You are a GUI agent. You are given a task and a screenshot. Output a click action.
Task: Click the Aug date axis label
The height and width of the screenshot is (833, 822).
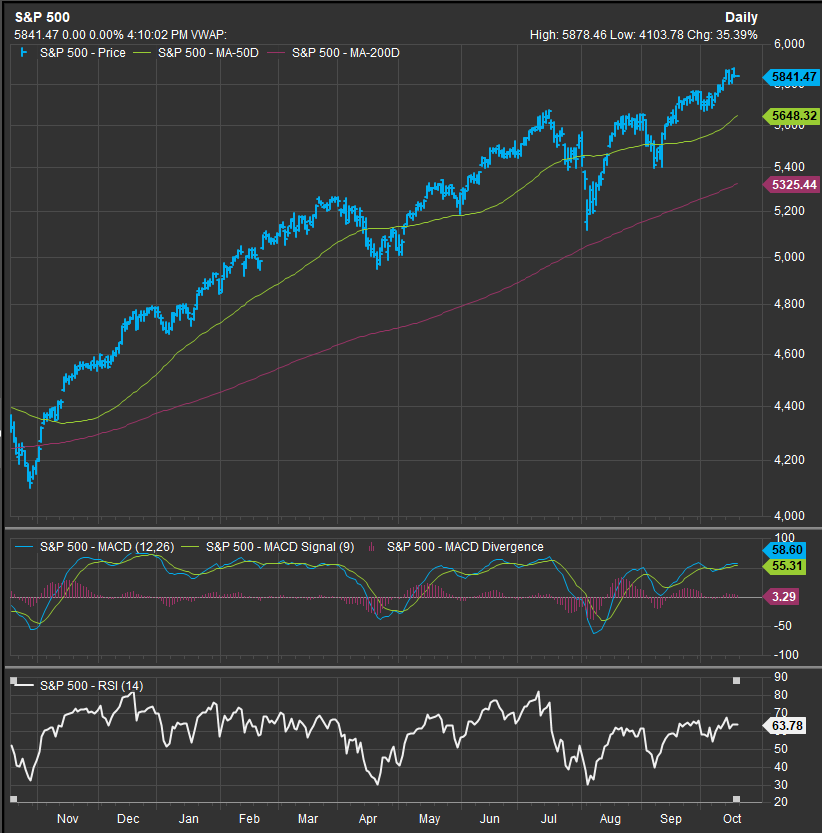610,819
